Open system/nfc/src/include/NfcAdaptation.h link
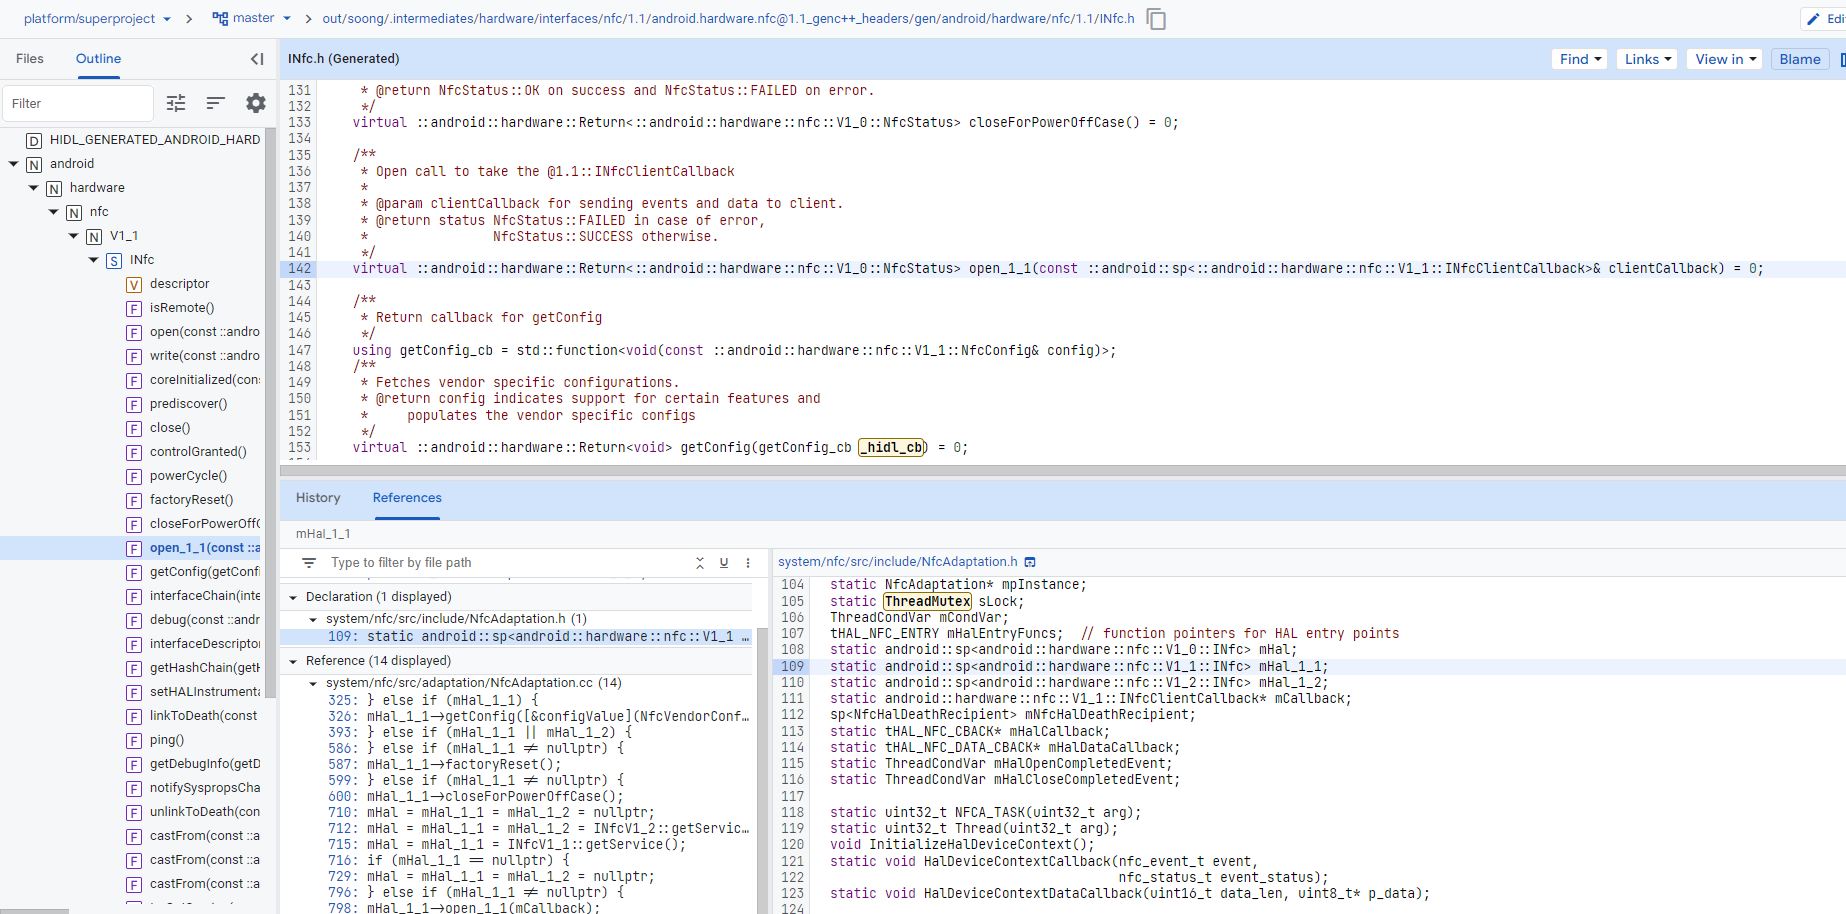 pos(897,562)
